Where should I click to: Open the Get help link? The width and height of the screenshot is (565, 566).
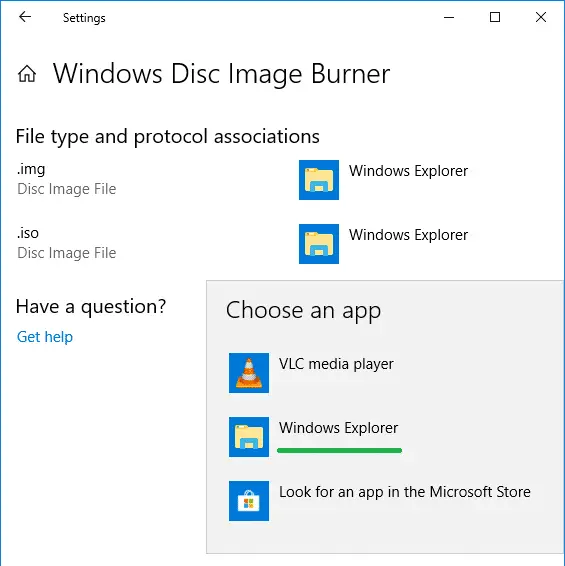45,337
